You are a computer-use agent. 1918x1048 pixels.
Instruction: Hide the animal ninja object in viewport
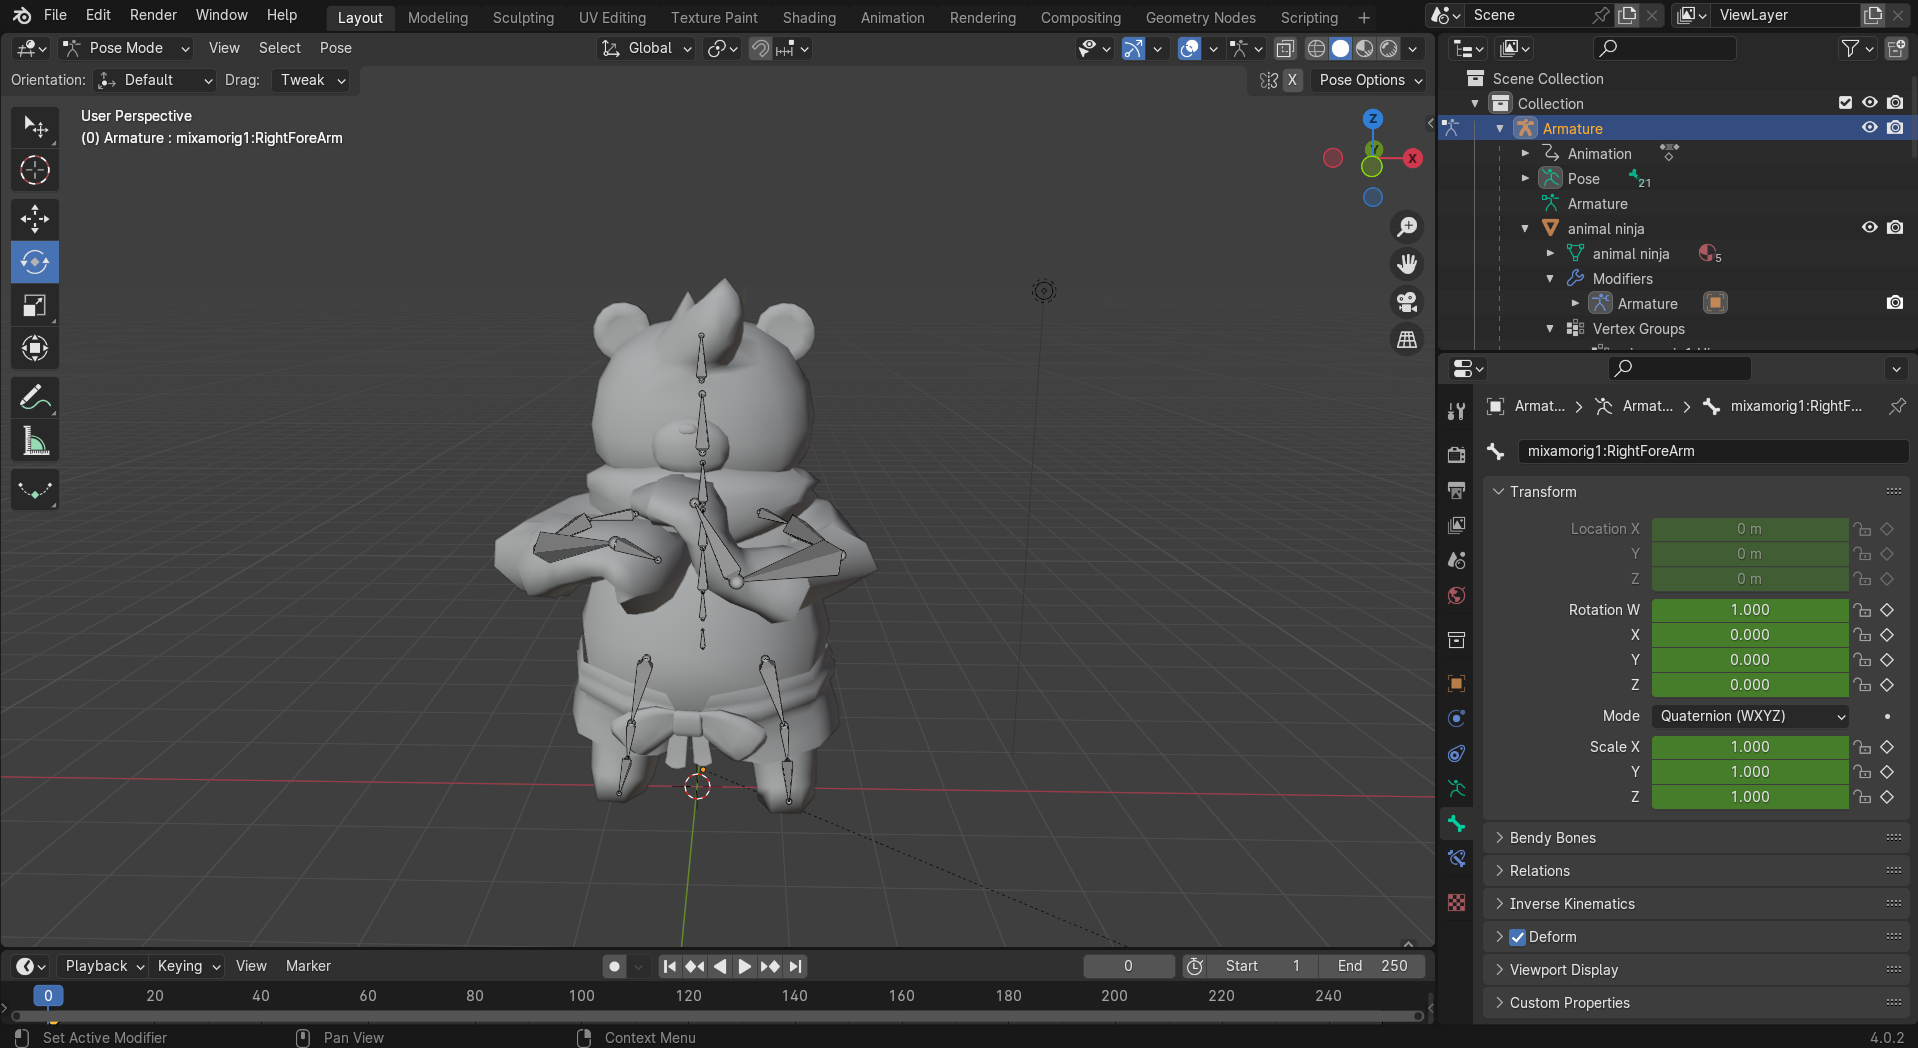[x=1869, y=228]
